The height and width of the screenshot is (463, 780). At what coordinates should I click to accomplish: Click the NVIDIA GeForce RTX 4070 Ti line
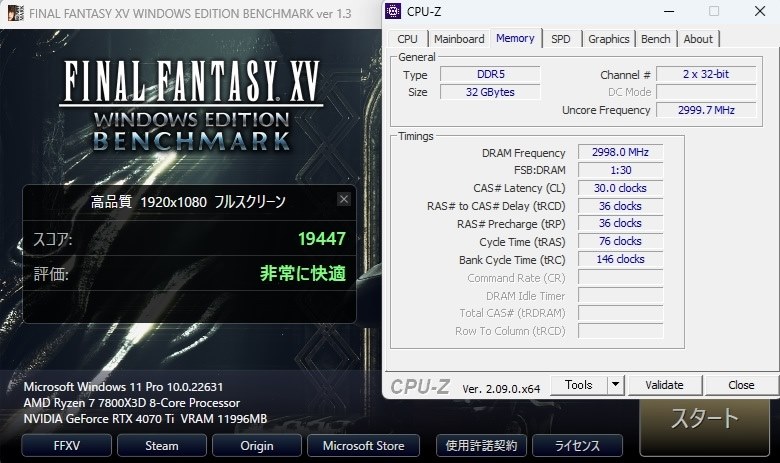[x=145, y=419]
